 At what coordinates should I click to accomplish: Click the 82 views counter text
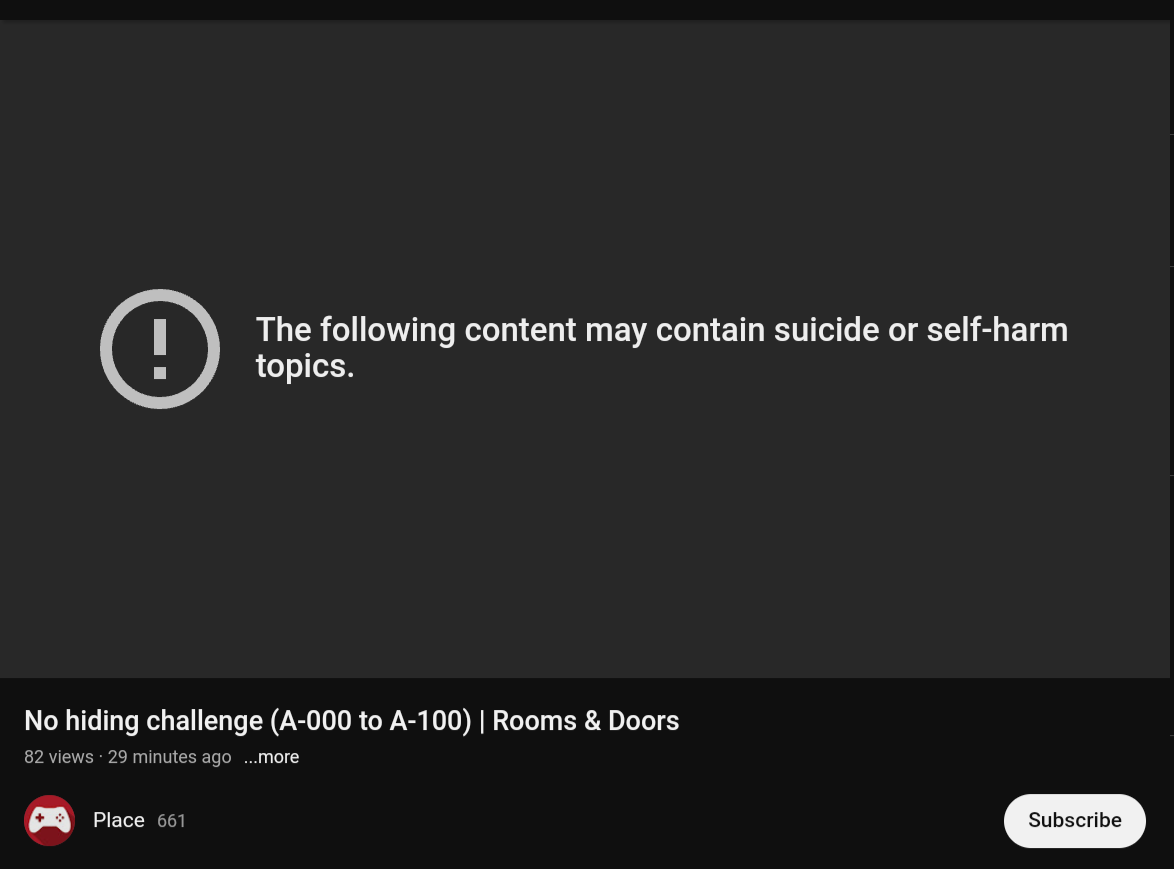pos(58,757)
